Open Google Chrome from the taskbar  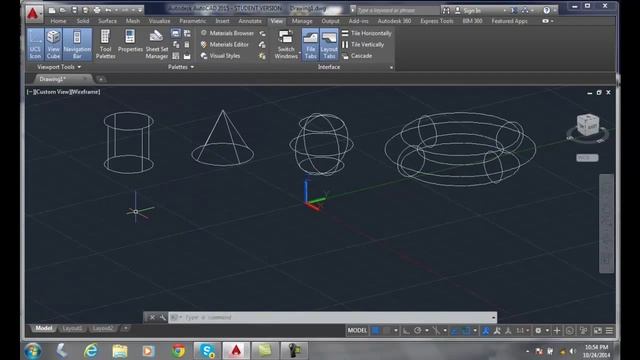coord(178,351)
